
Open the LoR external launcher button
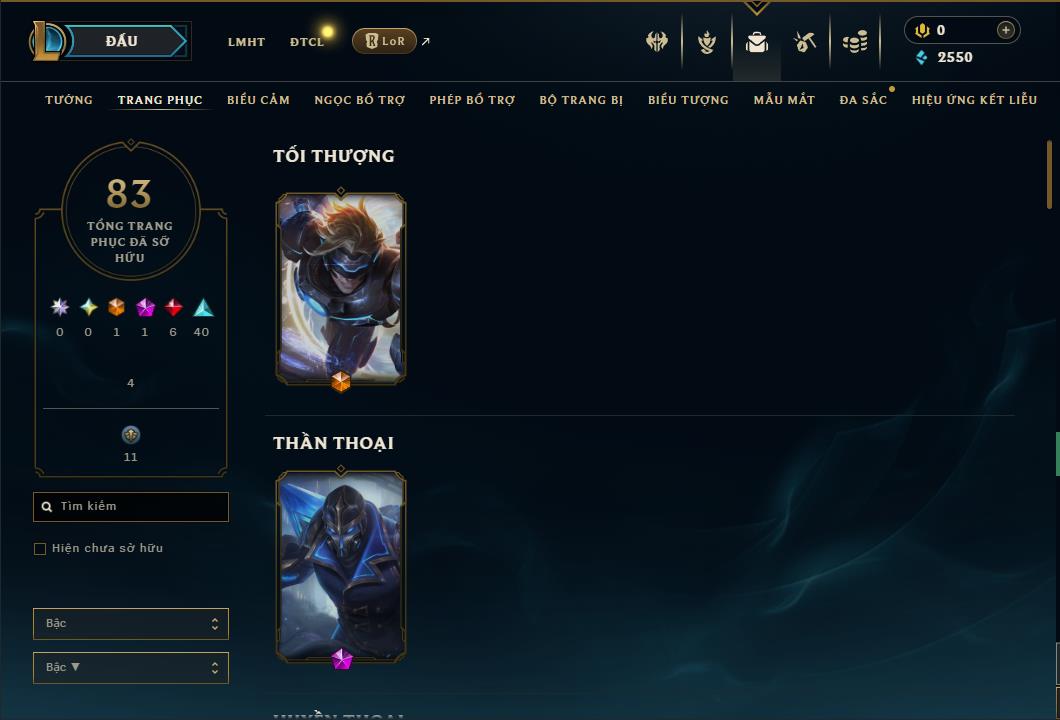click(384, 41)
